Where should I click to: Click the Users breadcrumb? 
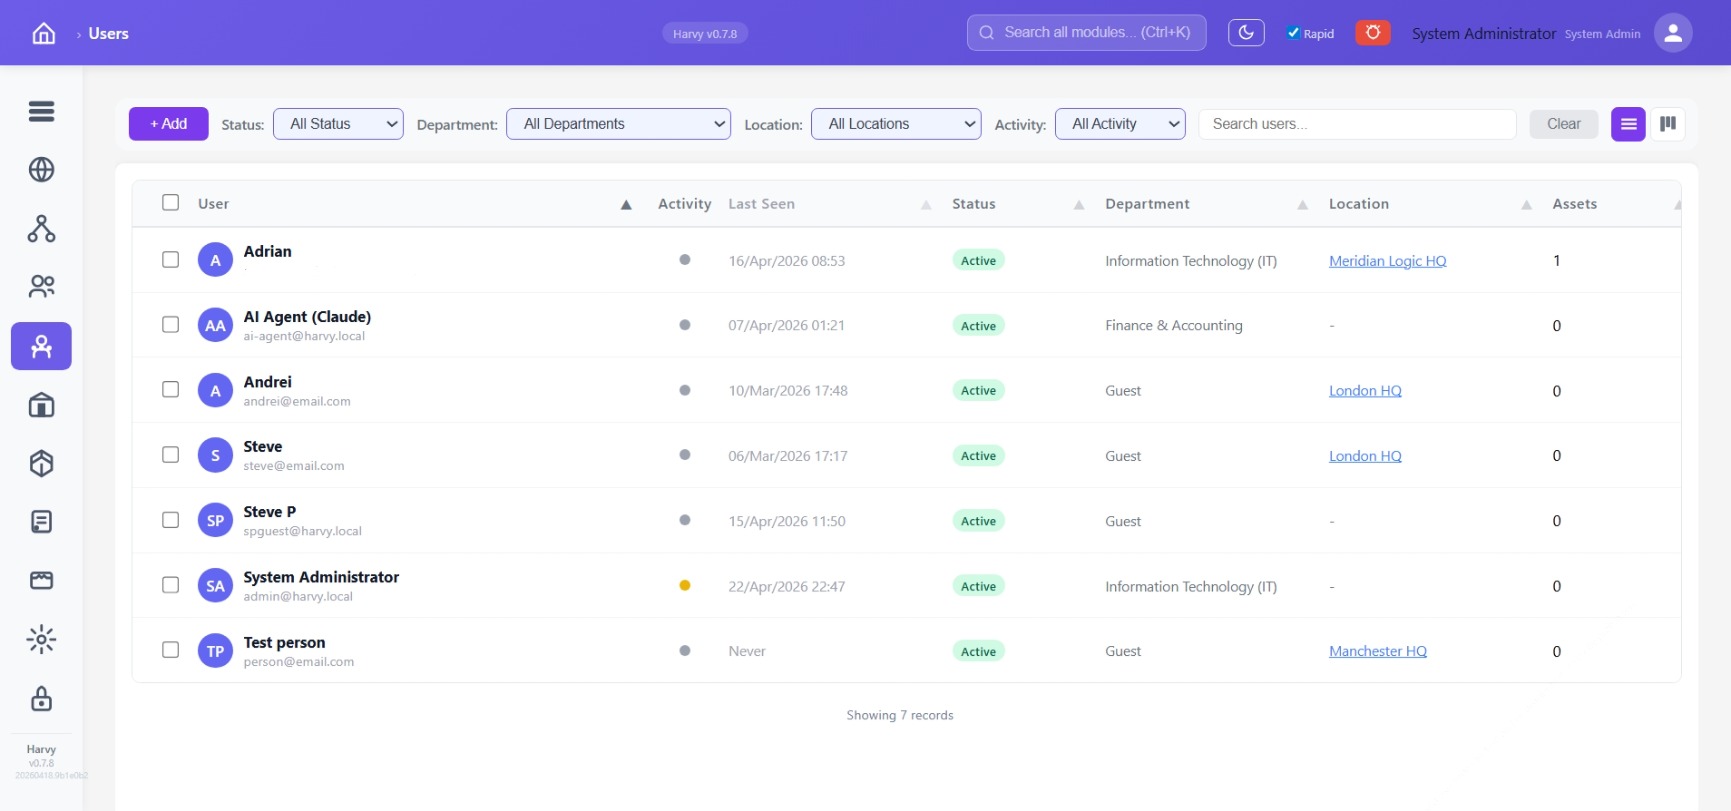(108, 34)
